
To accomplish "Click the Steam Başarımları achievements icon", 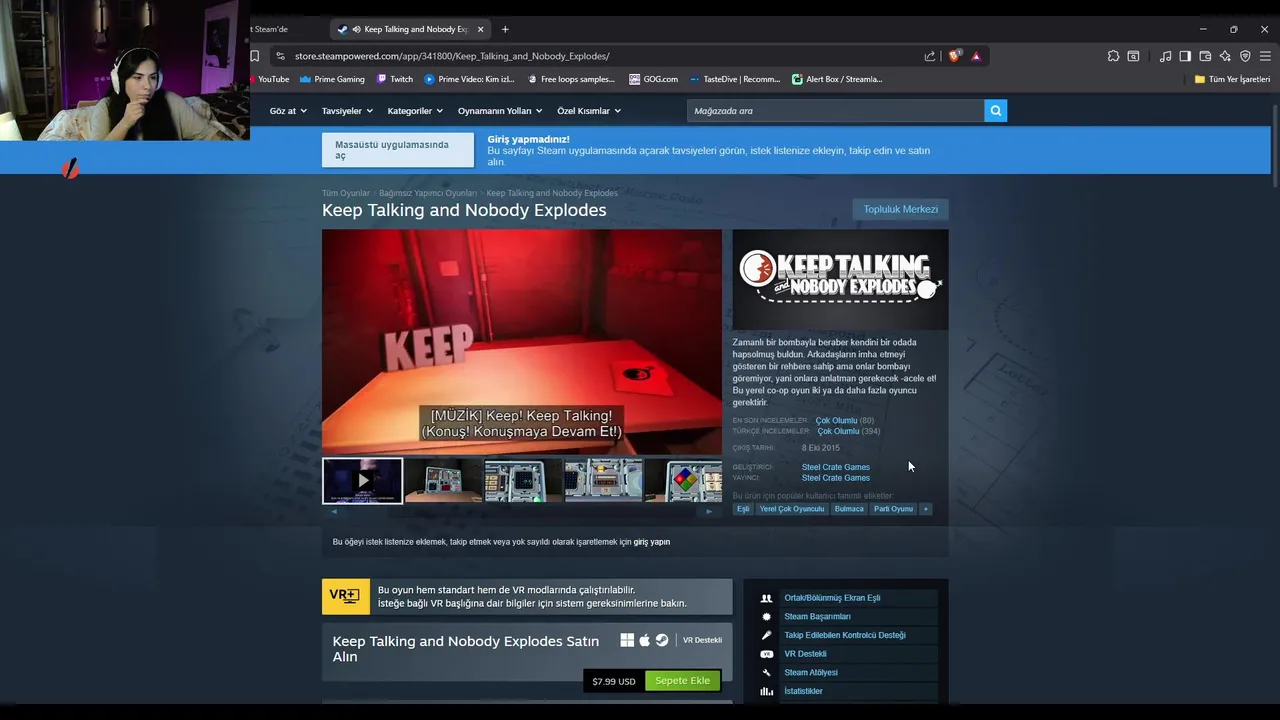I will pos(767,617).
